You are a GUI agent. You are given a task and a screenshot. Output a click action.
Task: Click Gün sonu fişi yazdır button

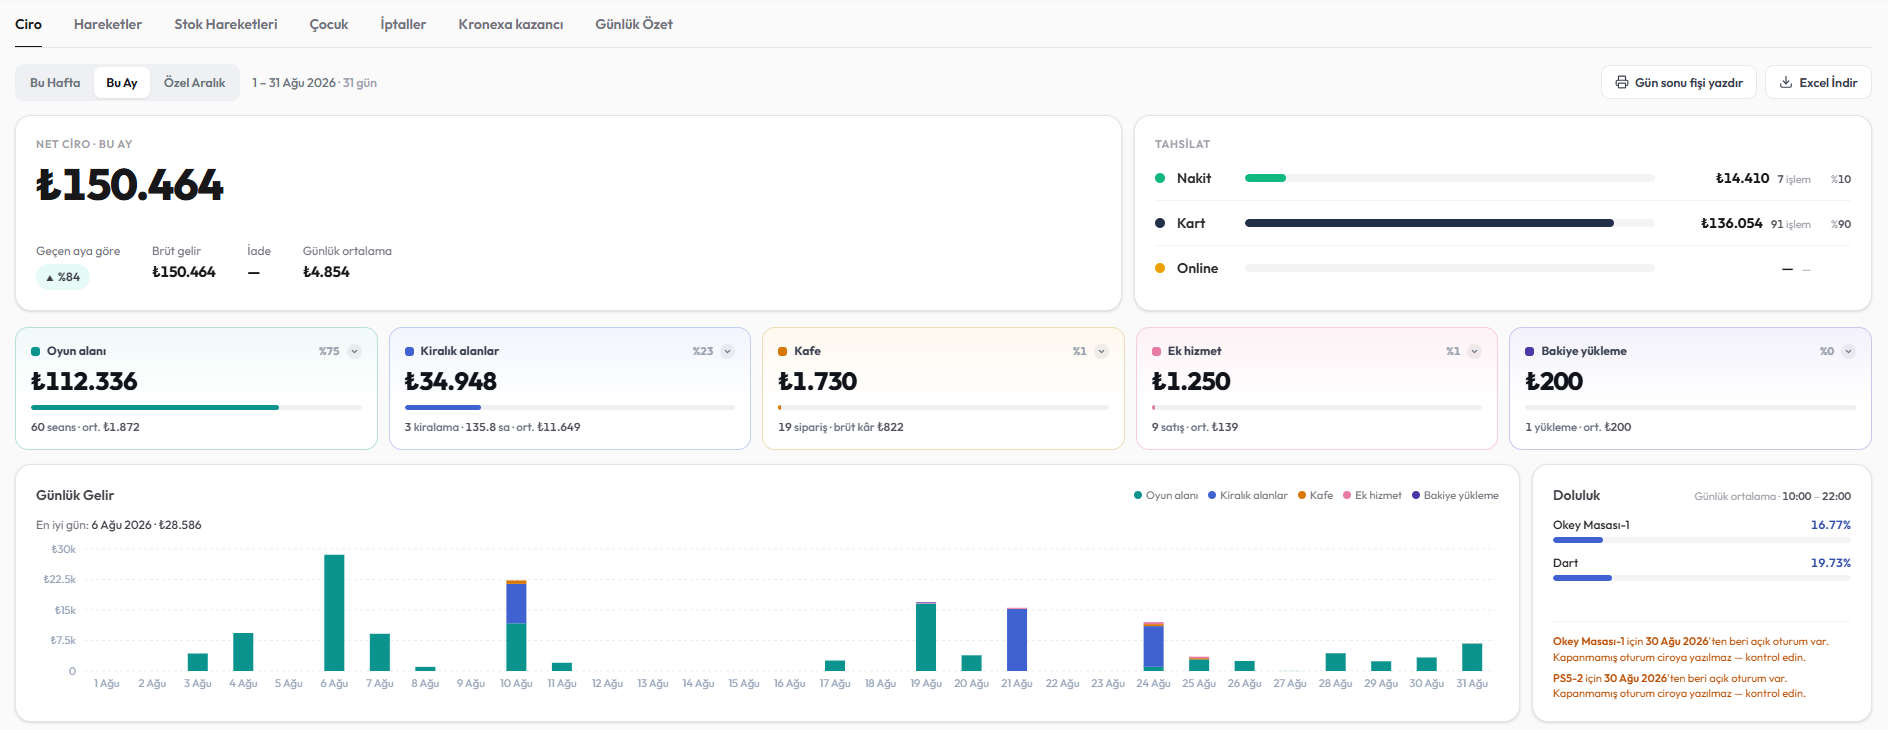click(1679, 83)
